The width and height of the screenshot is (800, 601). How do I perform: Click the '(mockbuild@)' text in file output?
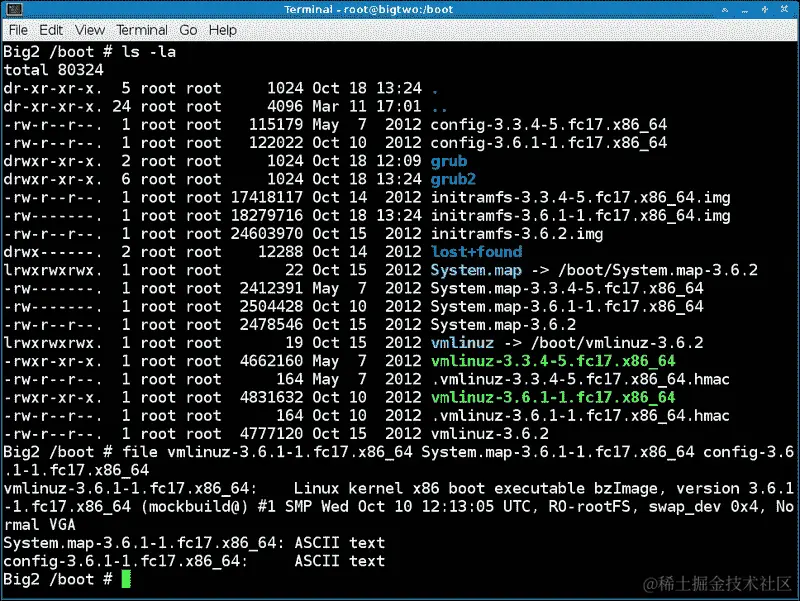pyautogui.click(x=194, y=507)
